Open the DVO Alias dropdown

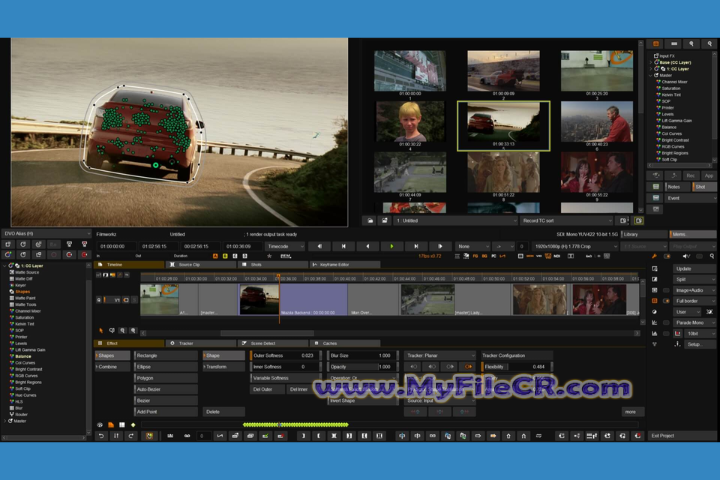pyautogui.click(x=45, y=233)
